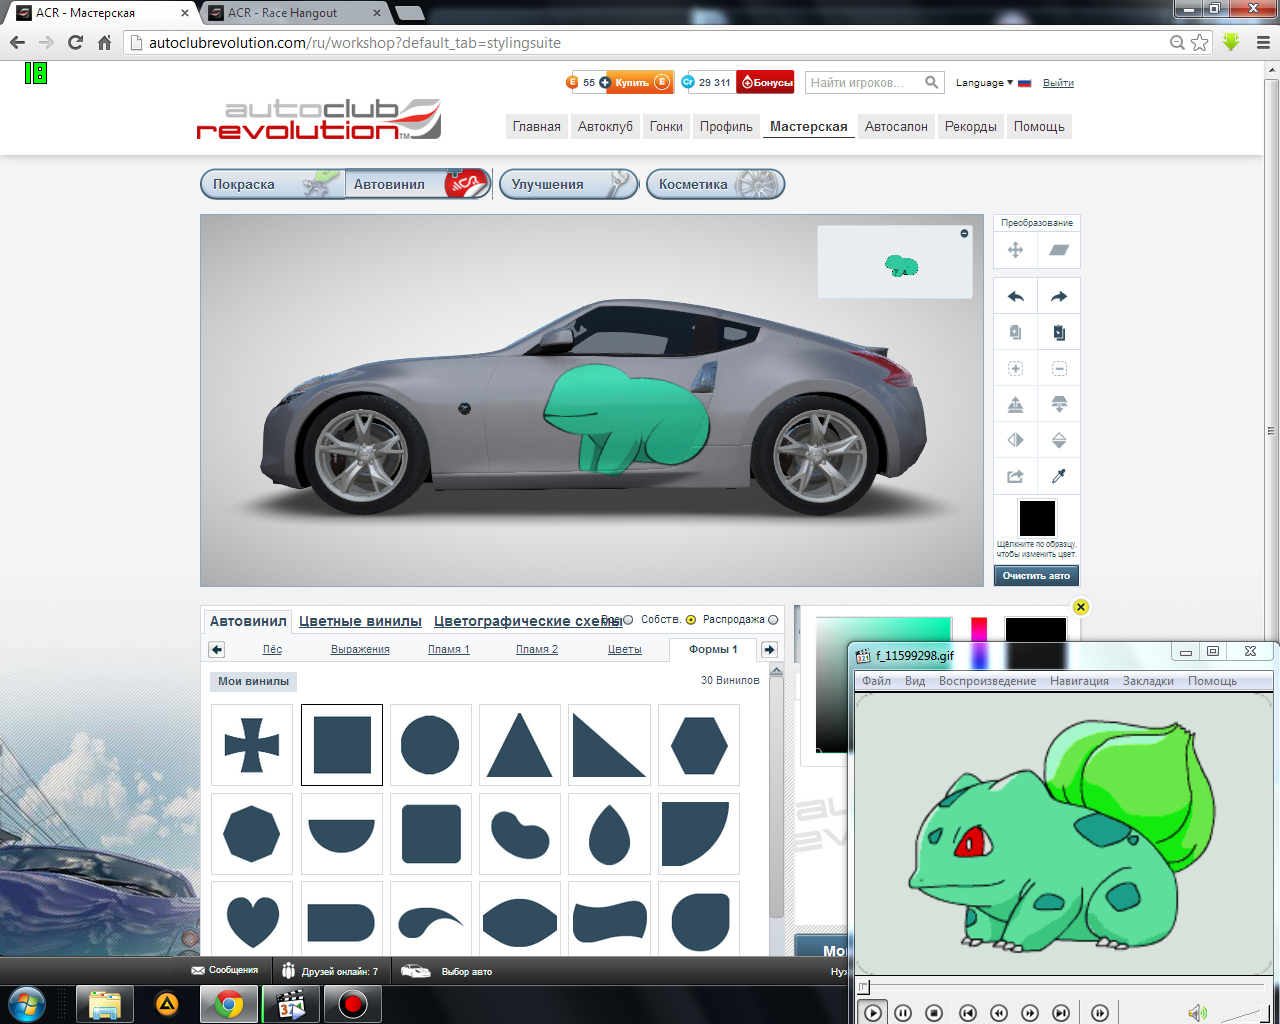Image resolution: width=1280 pixels, height=1024 pixels.
Task: Select the hexagon shape vinyl
Action: pos(699,745)
